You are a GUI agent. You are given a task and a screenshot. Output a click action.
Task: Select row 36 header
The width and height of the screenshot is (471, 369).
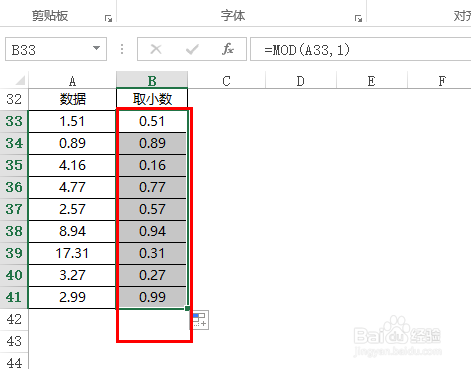[x=14, y=187]
